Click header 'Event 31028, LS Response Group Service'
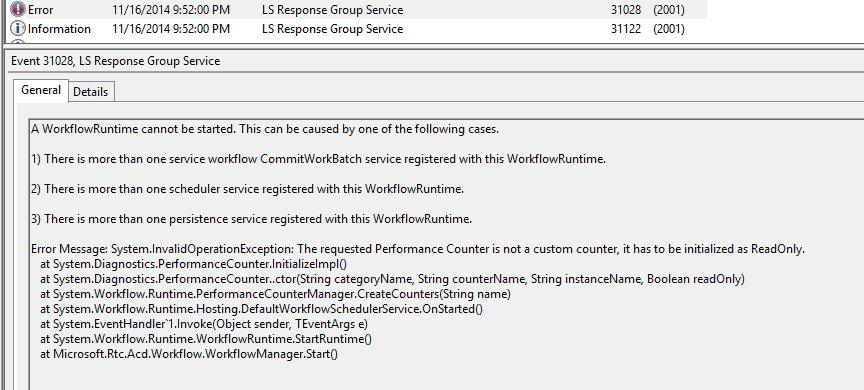Viewport: 864px width, 390px height. (116, 61)
